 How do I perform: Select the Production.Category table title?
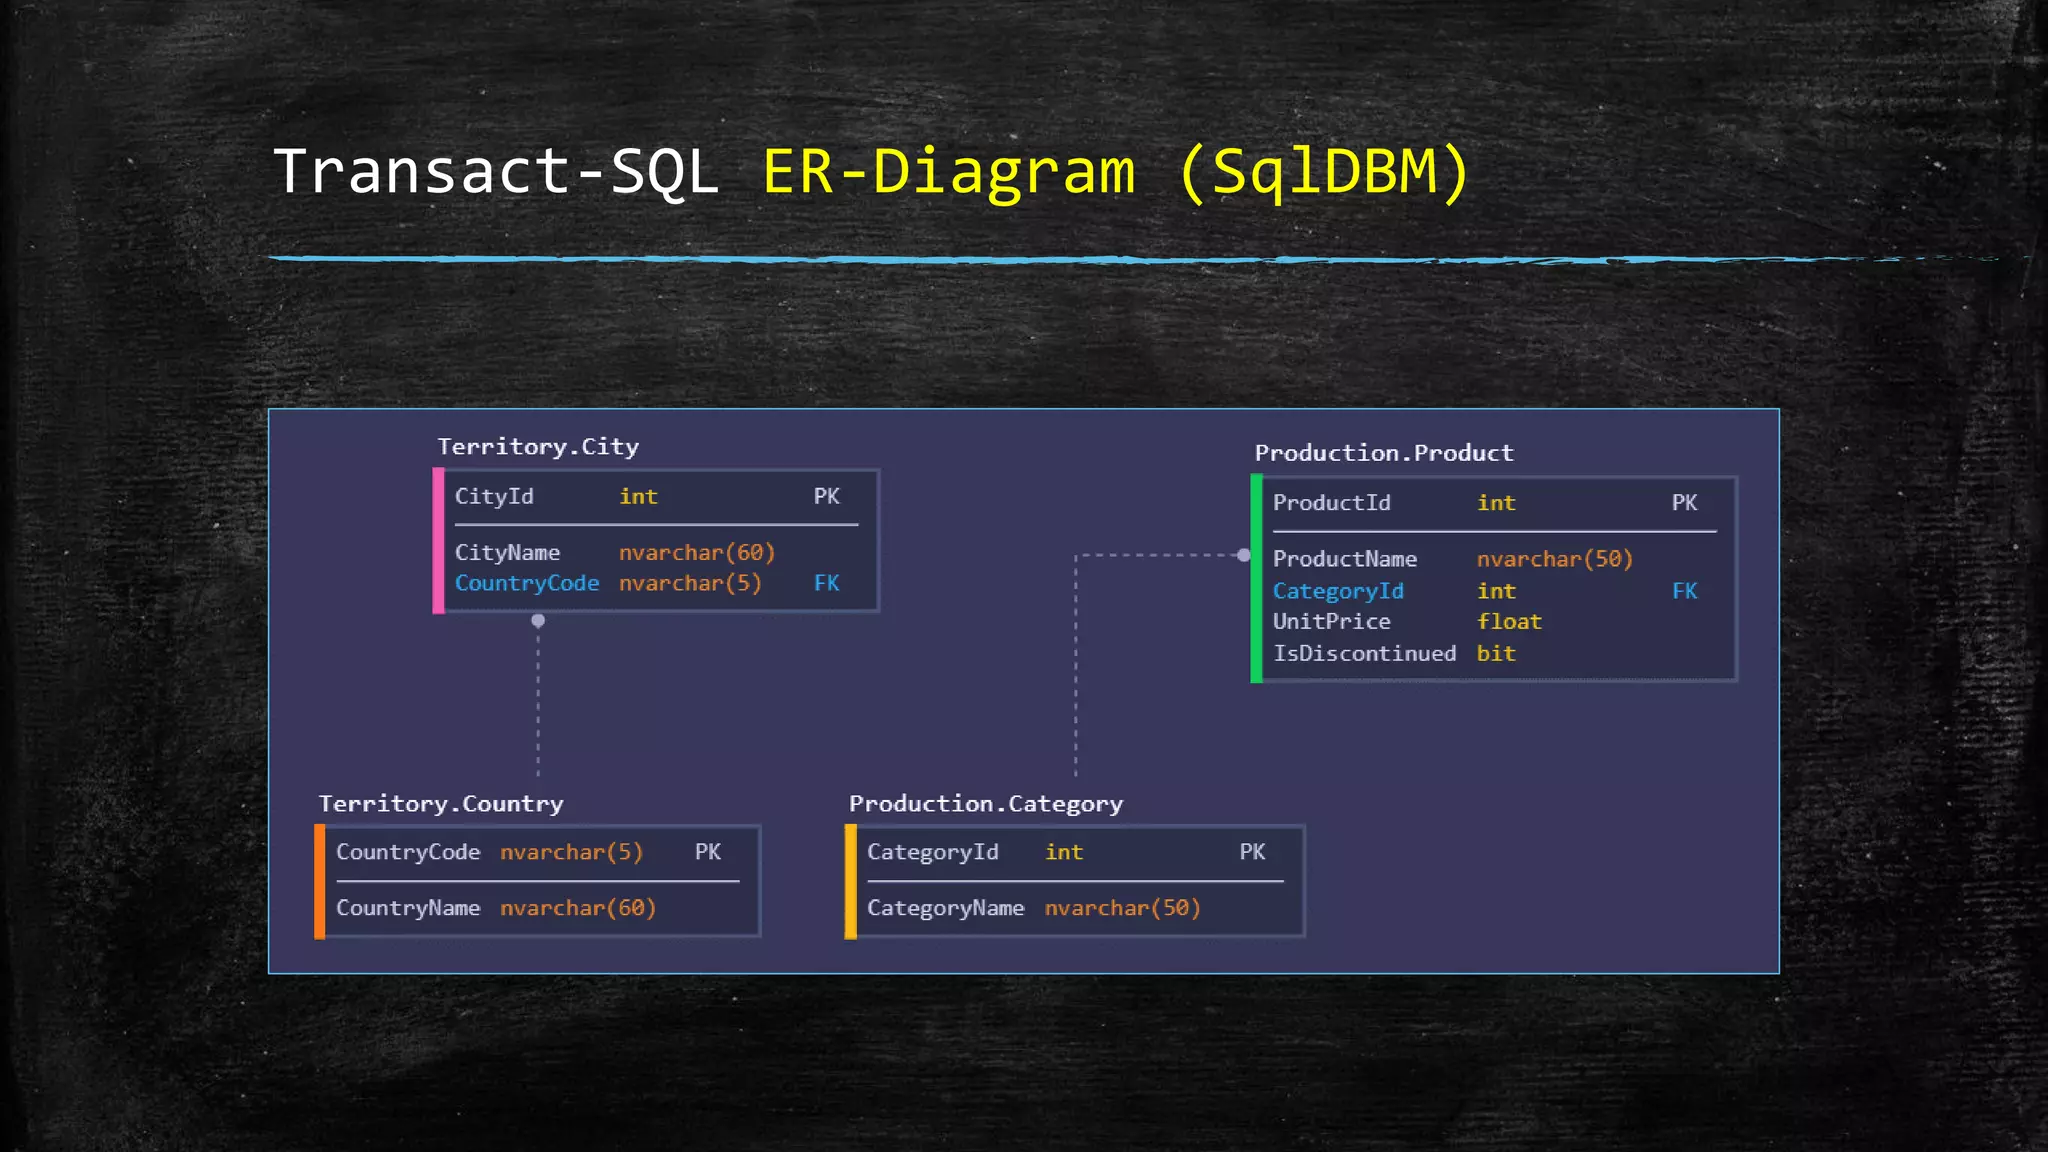tap(986, 804)
